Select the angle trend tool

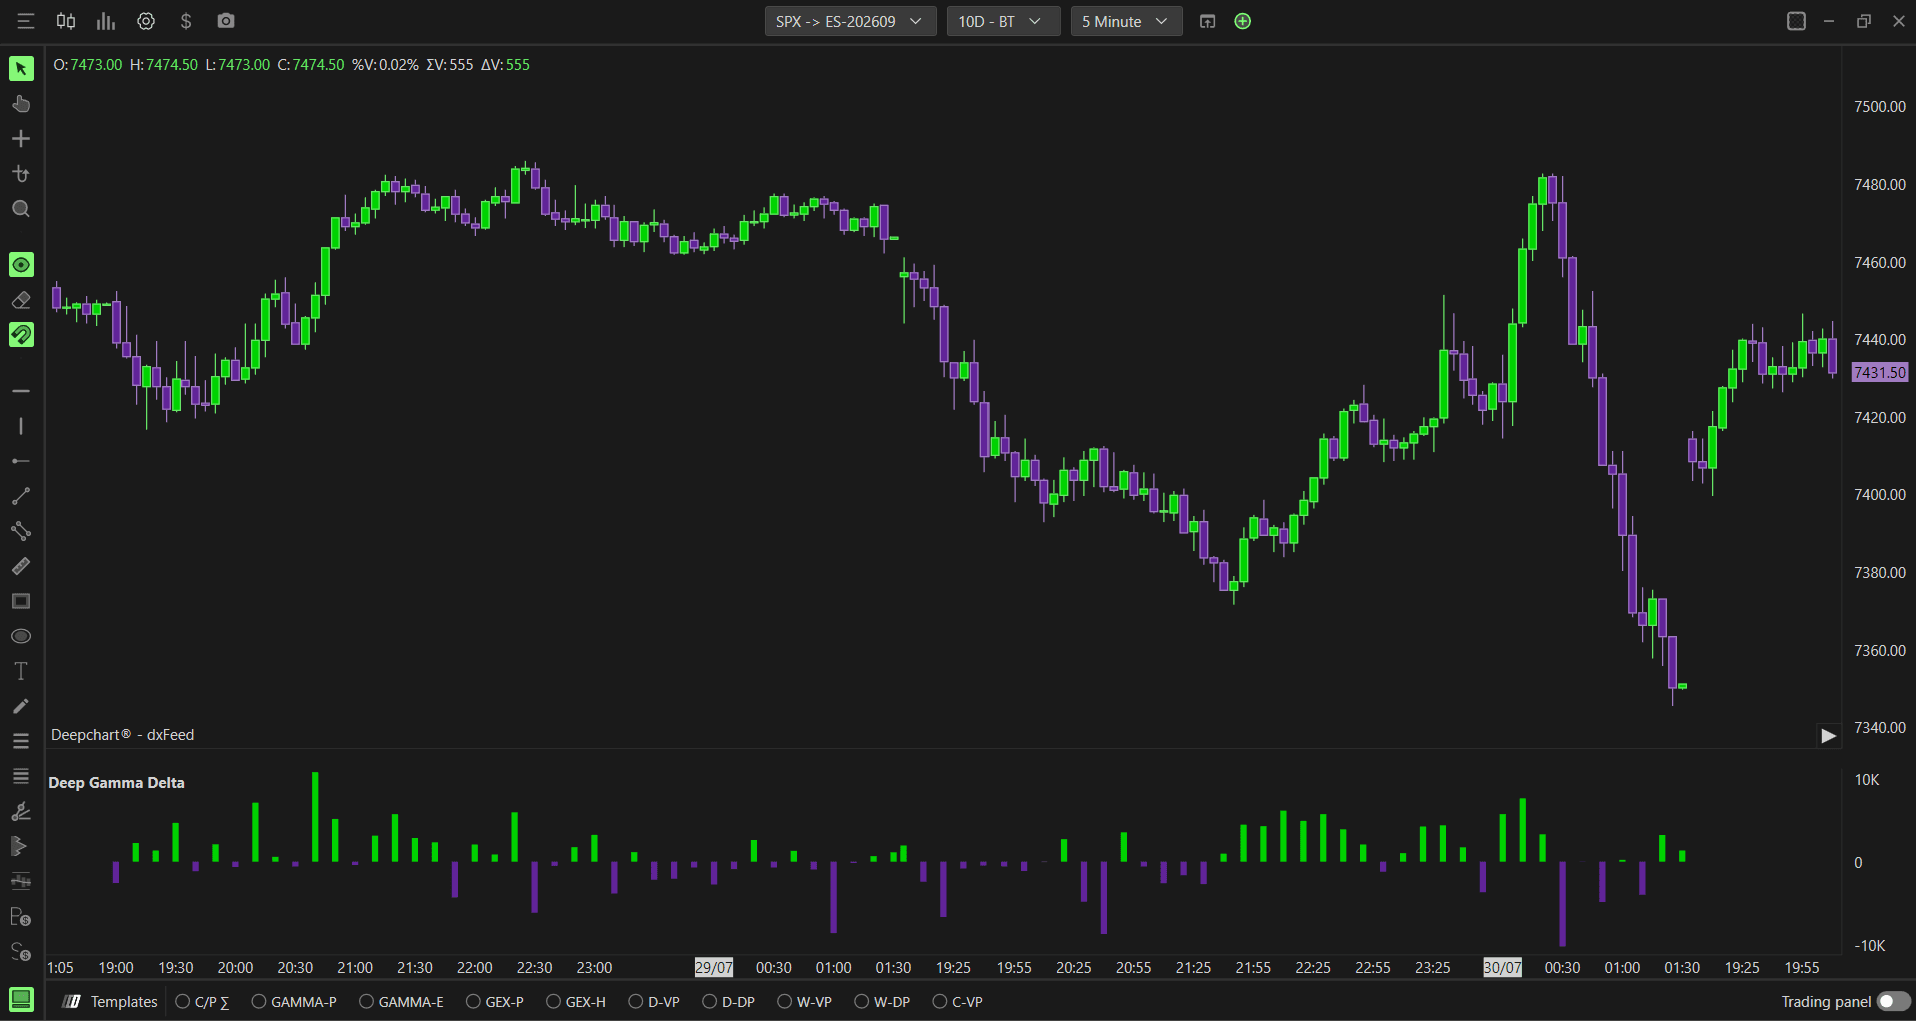coord(21,811)
